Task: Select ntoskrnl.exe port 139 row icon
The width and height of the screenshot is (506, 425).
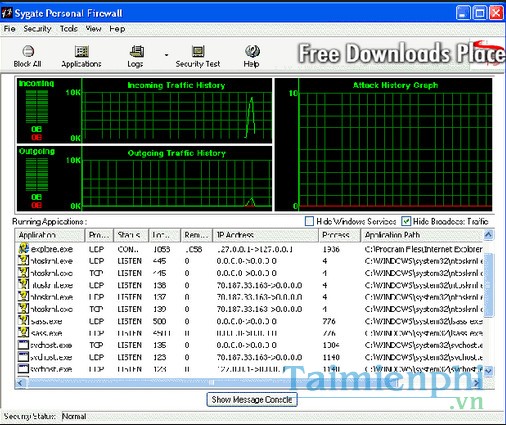Action: tap(23, 309)
